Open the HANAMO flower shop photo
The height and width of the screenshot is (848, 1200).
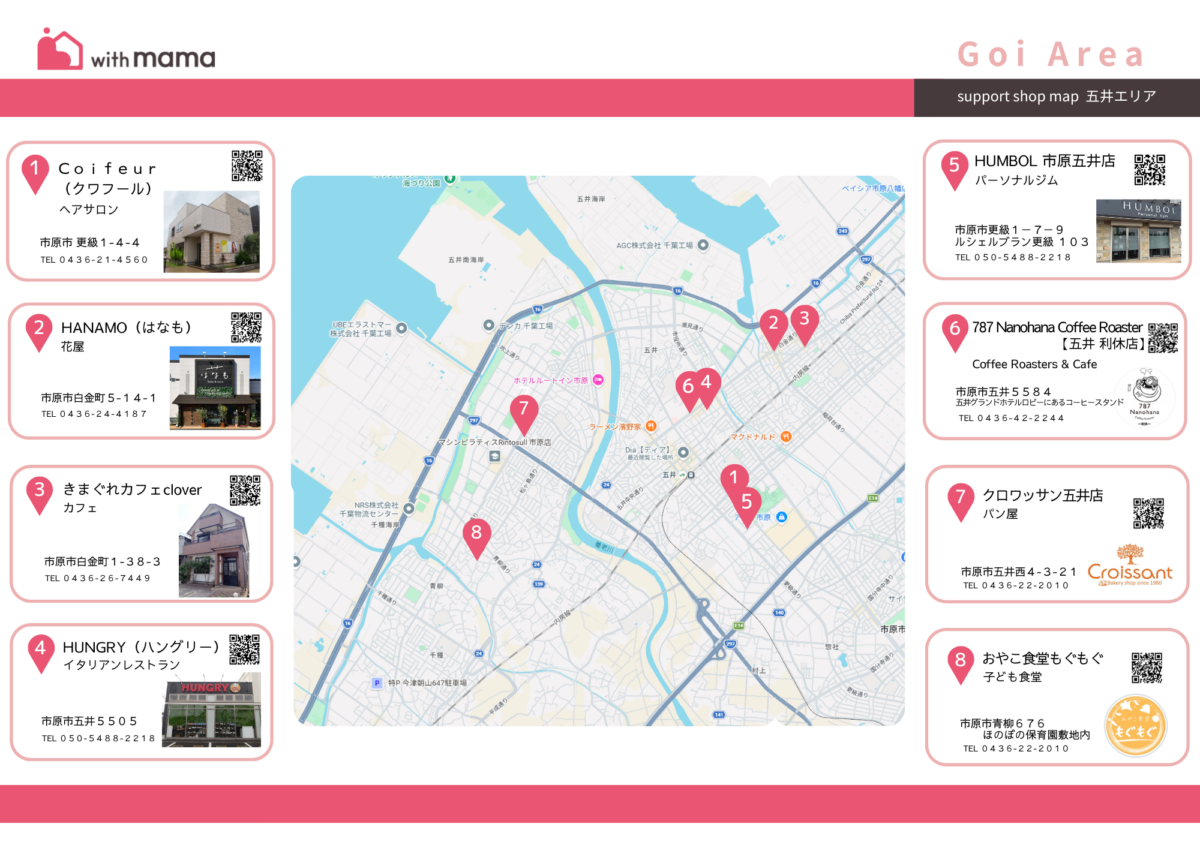pyautogui.click(x=215, y=390)
